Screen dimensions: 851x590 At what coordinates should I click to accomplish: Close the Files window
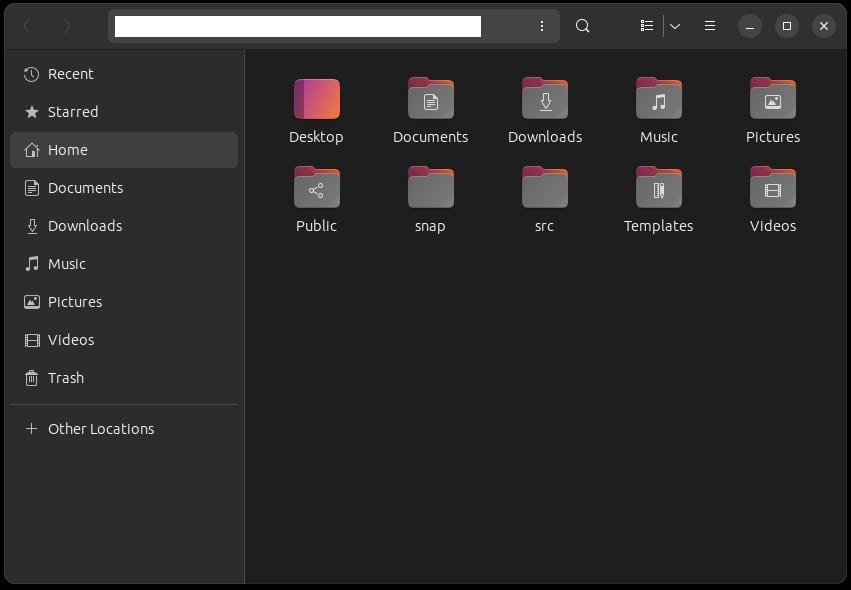tap(823, 26)
